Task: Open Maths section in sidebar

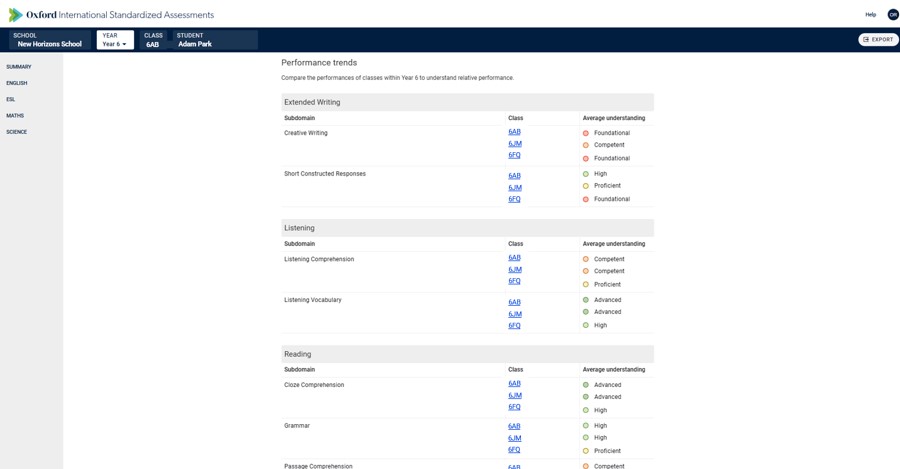Action: (x=15, y=116)
